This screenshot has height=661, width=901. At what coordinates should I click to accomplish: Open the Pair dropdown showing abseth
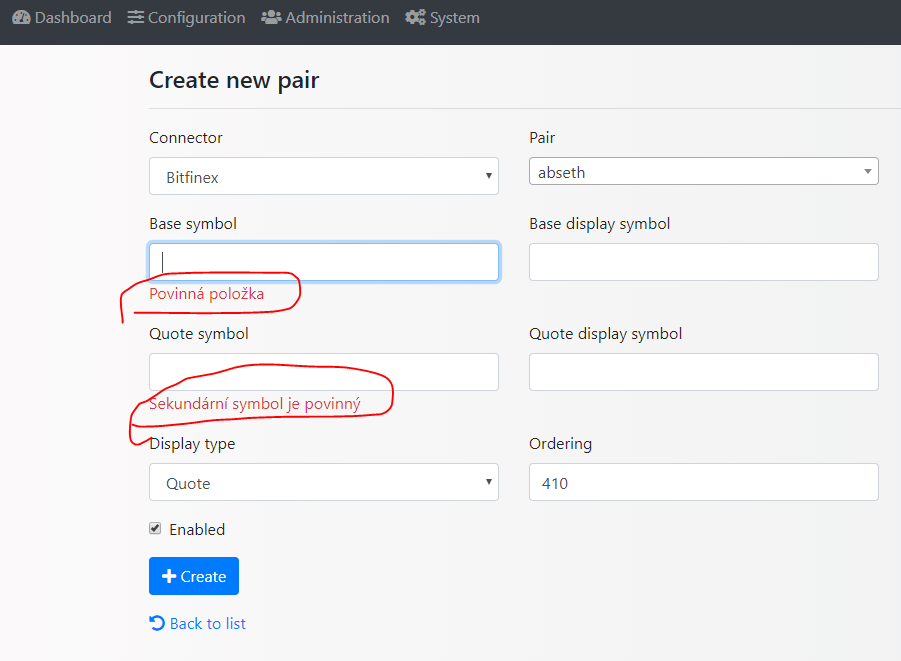click(703, 171)
